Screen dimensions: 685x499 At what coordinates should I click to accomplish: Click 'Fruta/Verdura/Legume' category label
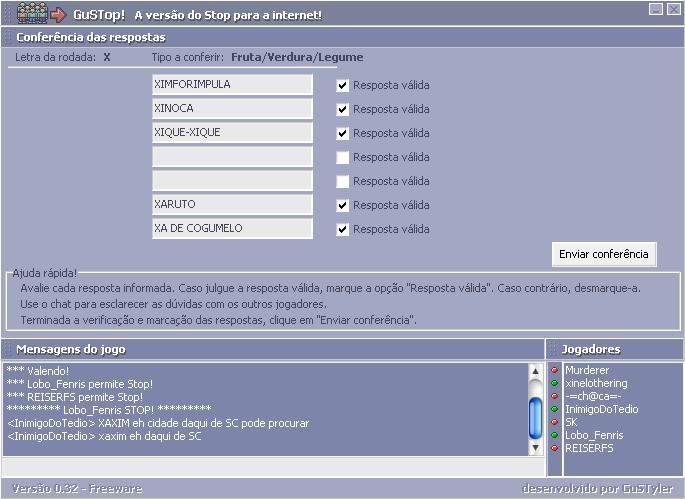tap(297, 57)
